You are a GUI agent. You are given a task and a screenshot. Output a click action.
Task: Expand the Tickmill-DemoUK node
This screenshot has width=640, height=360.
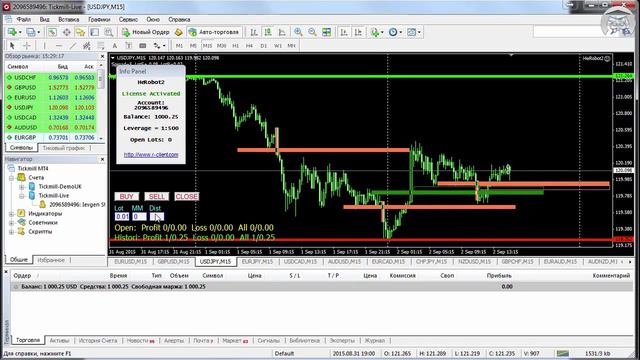point(22,187)
